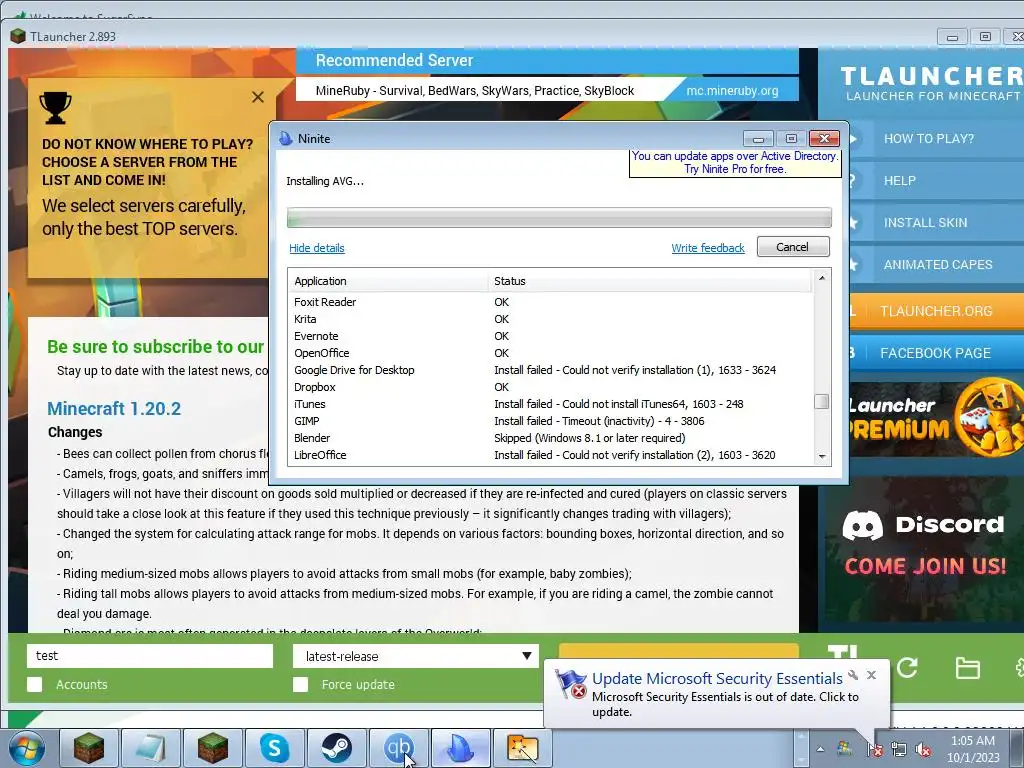1024x768 pixels.
Task: Select the Blender row
Action: click(x=550, y=438)
